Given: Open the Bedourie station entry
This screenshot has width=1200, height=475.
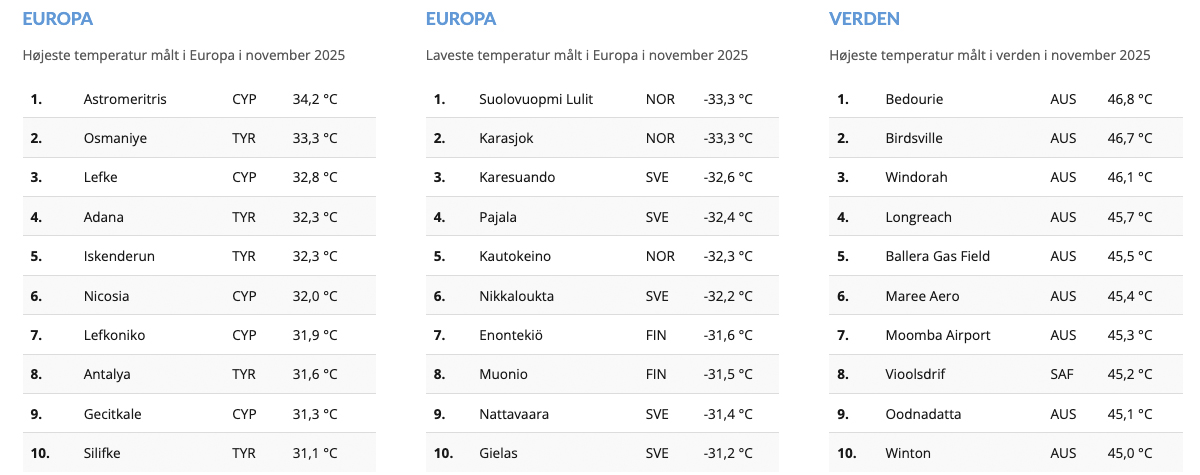Looking at the screenshot, I should coord(914,99).
